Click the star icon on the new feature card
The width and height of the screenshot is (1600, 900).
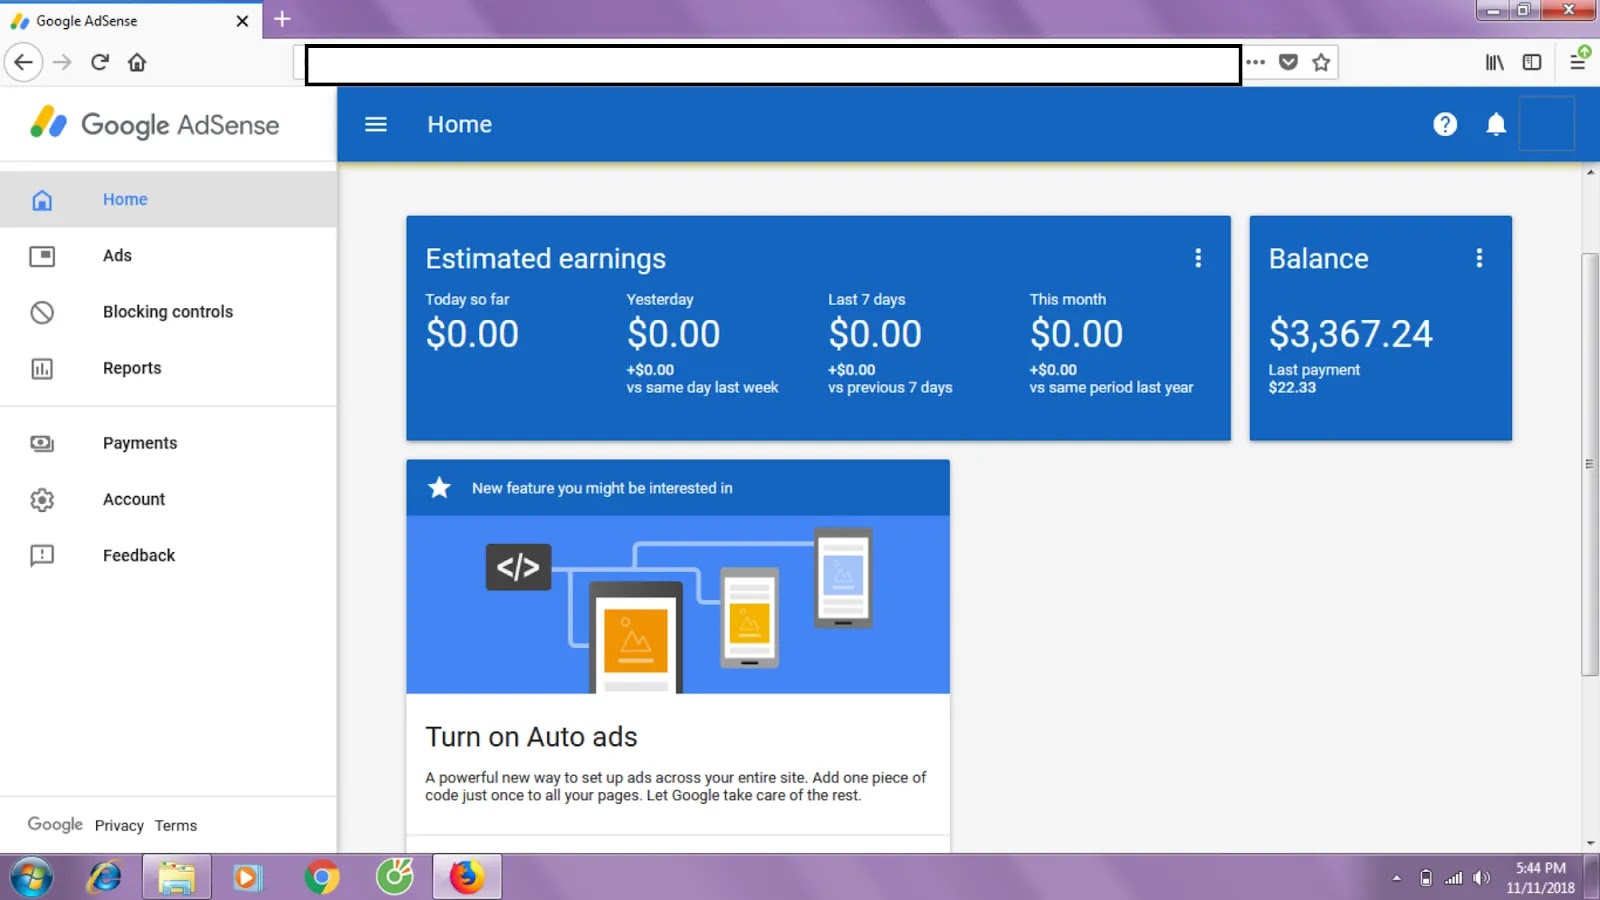439,487
